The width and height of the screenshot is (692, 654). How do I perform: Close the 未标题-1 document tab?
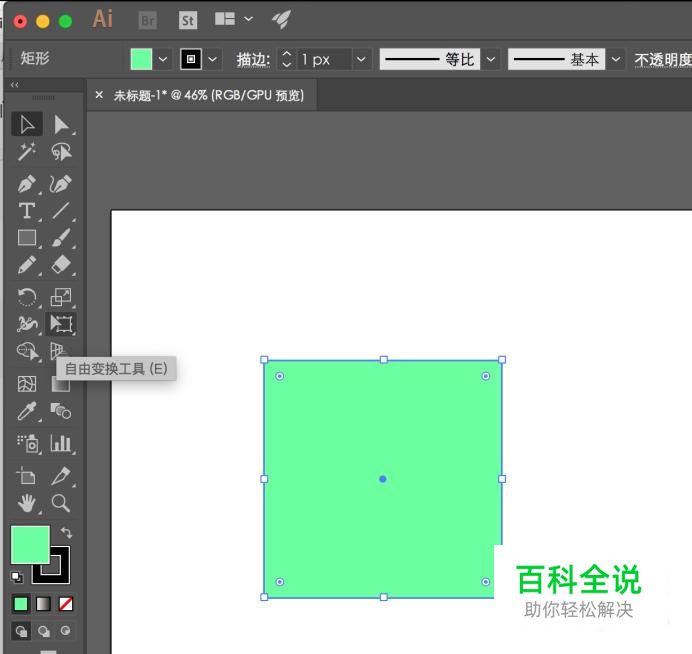[x=99, y=95]
